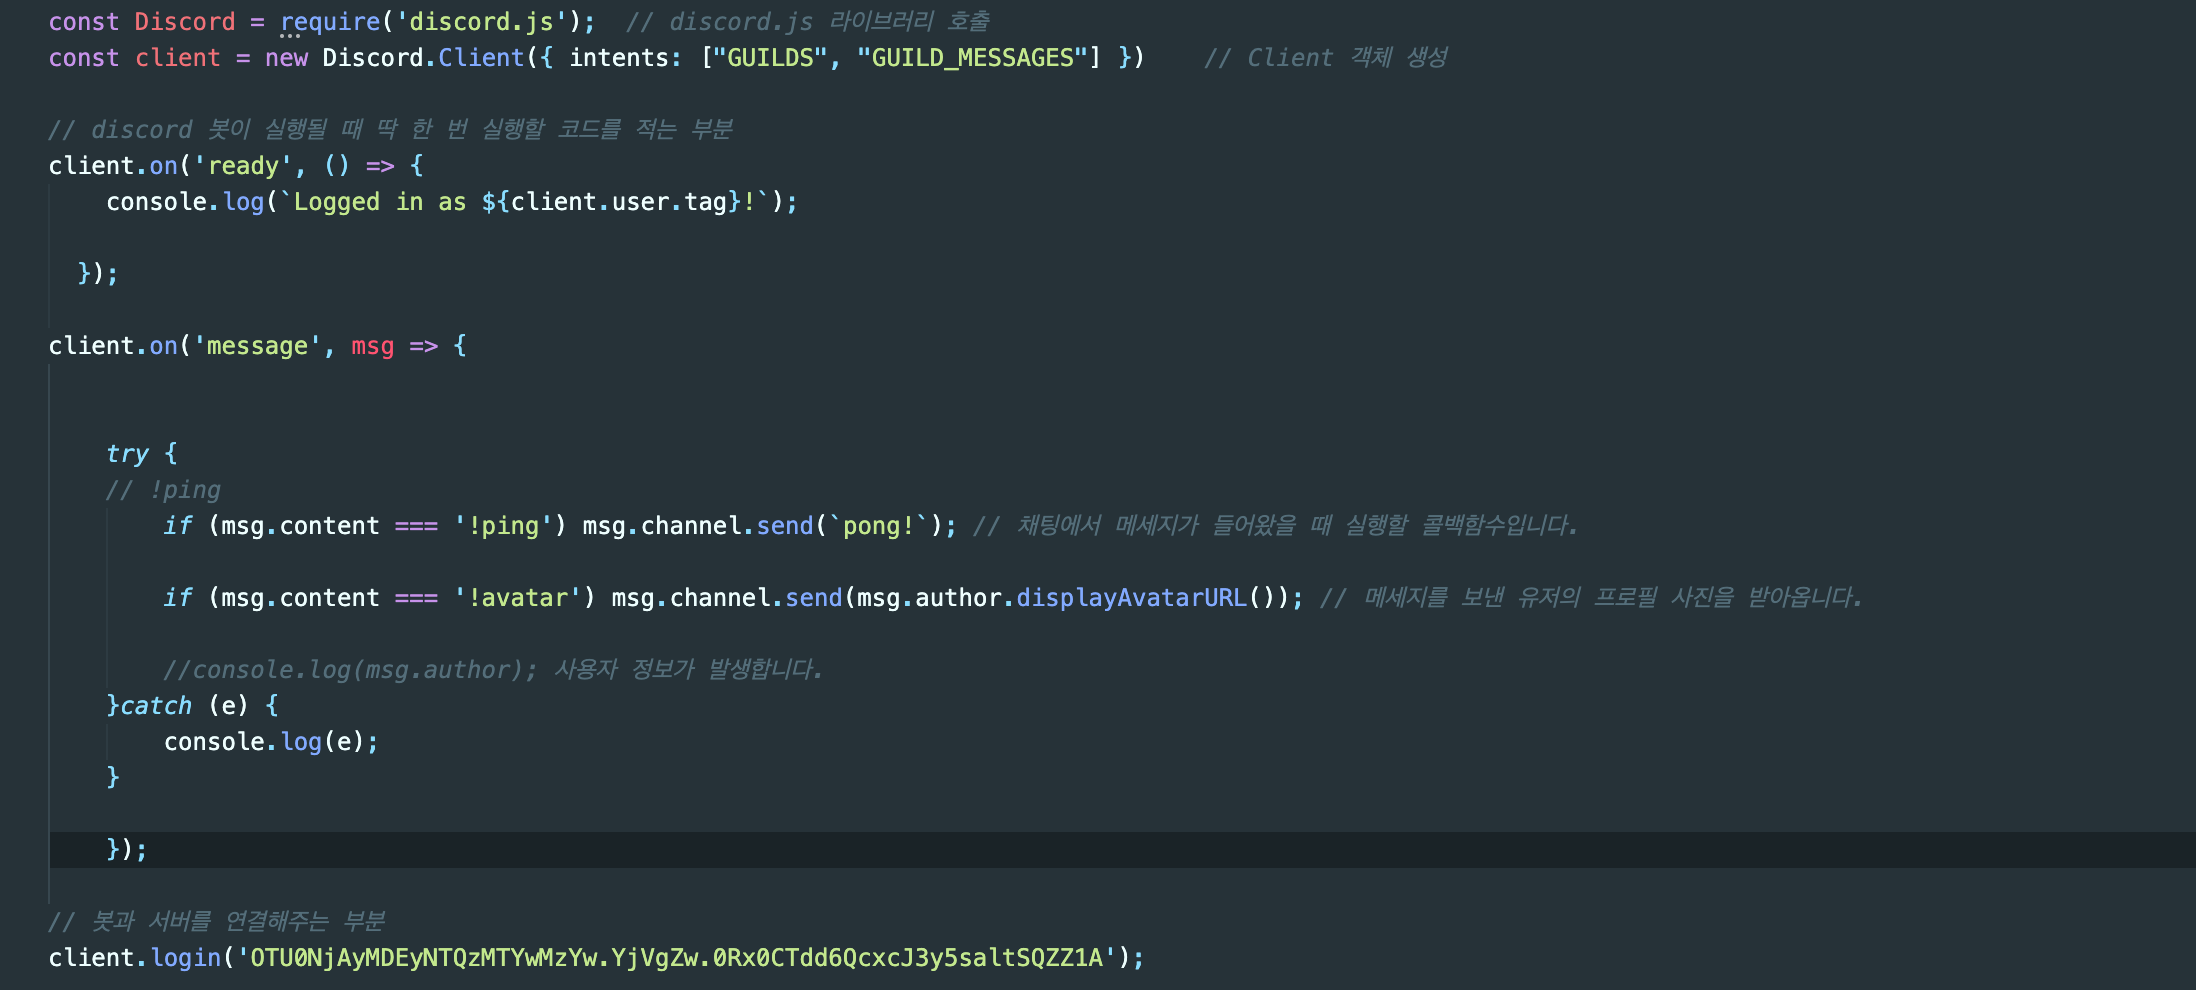The image size is (2196, 990).
Task: Click the "GUILDS" intent string
Action: 770,58
